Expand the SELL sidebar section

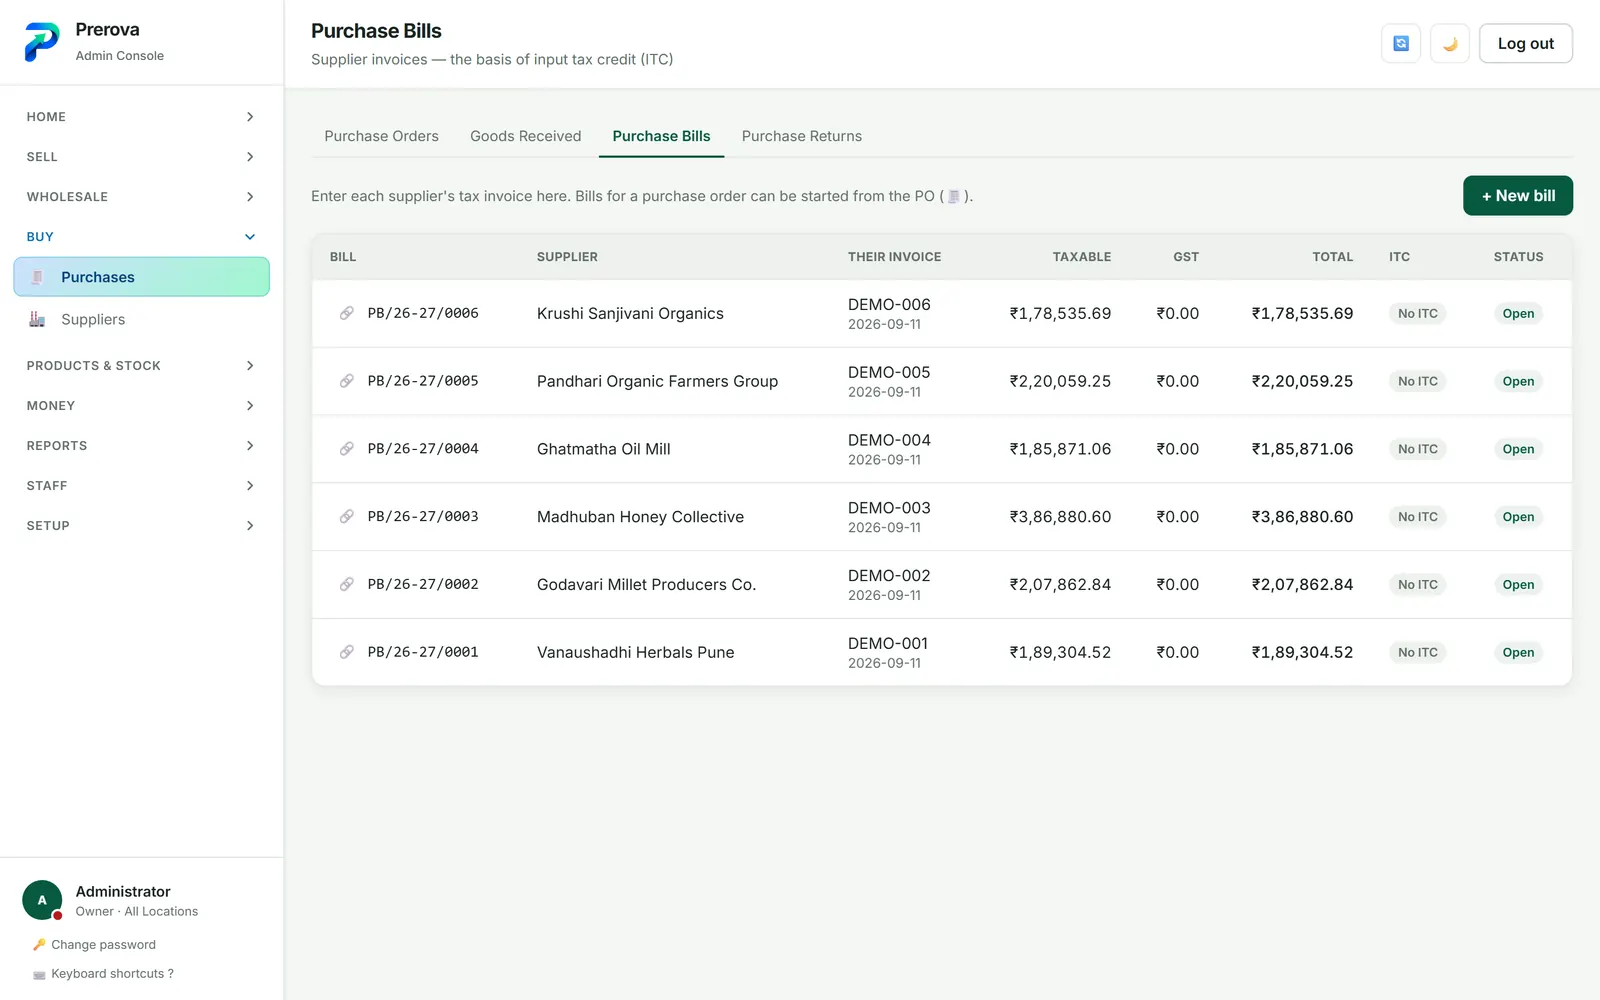pos(141,157)
